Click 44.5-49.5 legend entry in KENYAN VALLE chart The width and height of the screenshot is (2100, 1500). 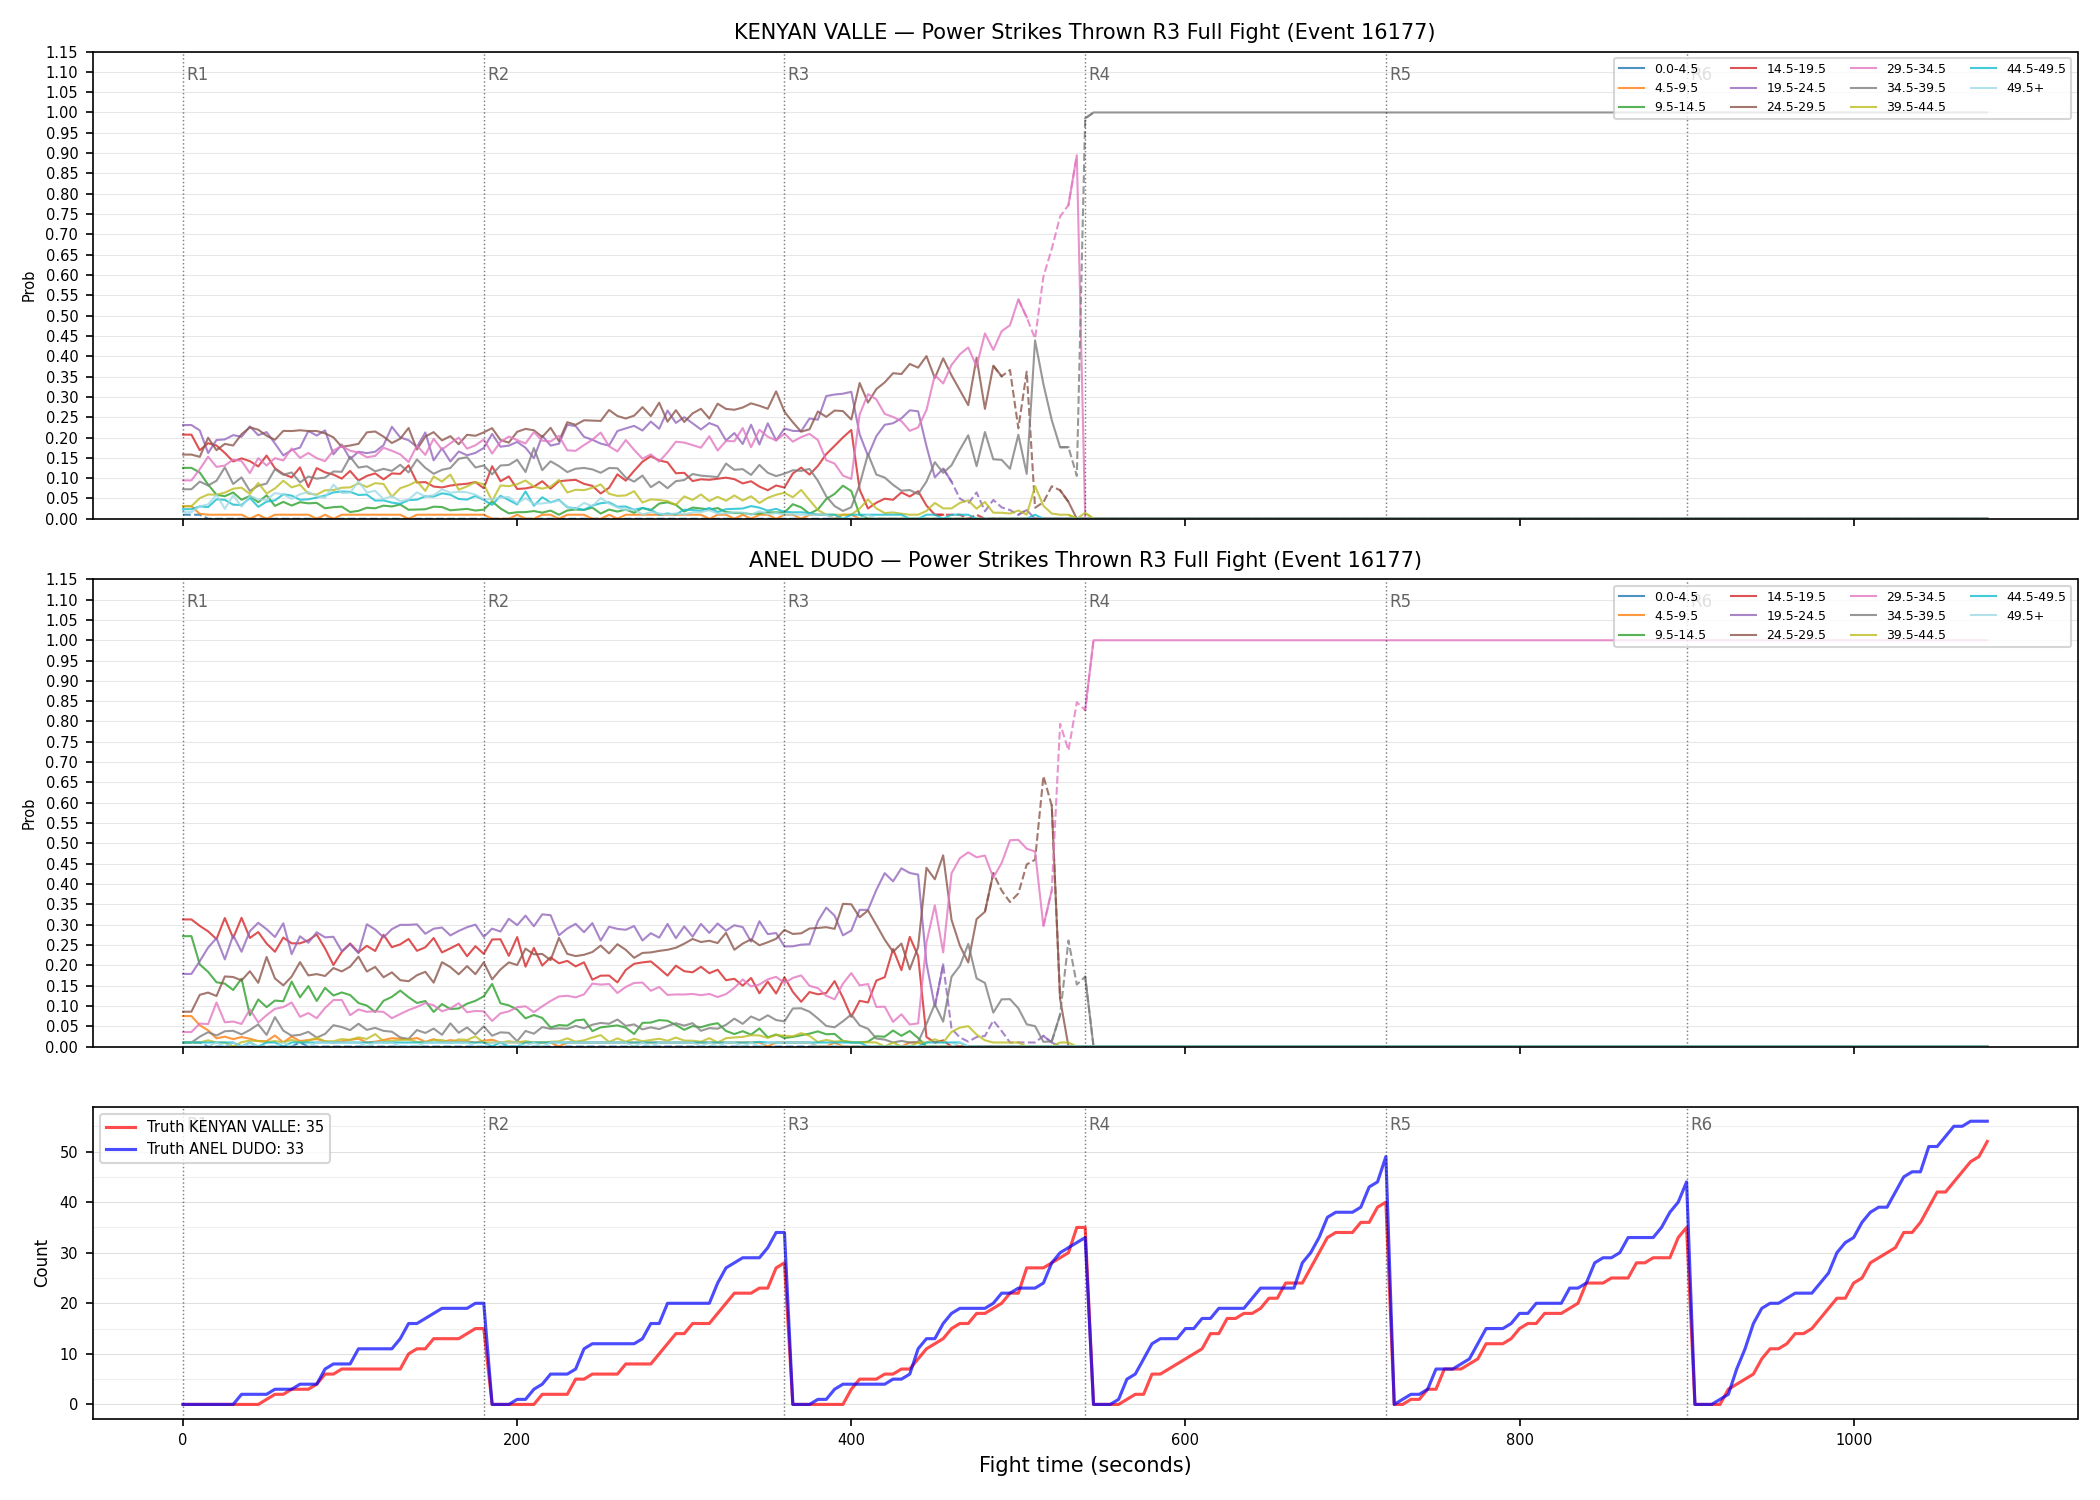2018,69
